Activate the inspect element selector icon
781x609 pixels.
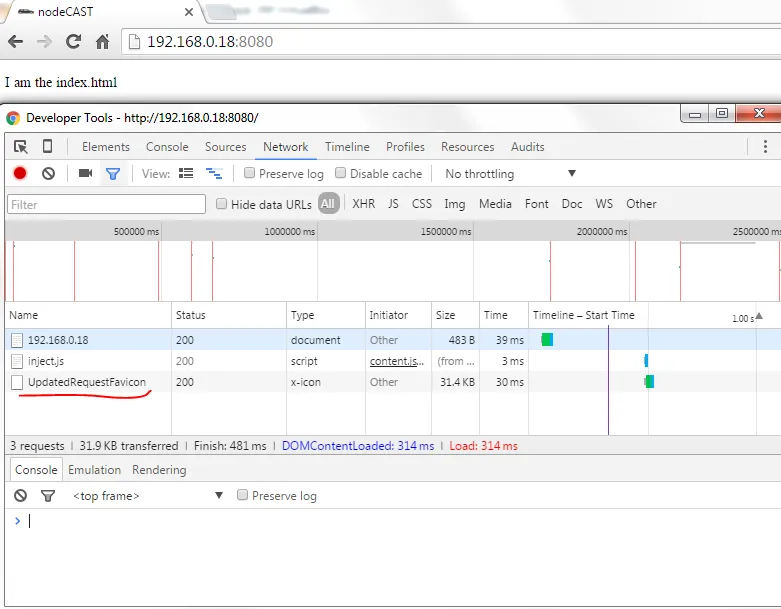coord(21,147)
